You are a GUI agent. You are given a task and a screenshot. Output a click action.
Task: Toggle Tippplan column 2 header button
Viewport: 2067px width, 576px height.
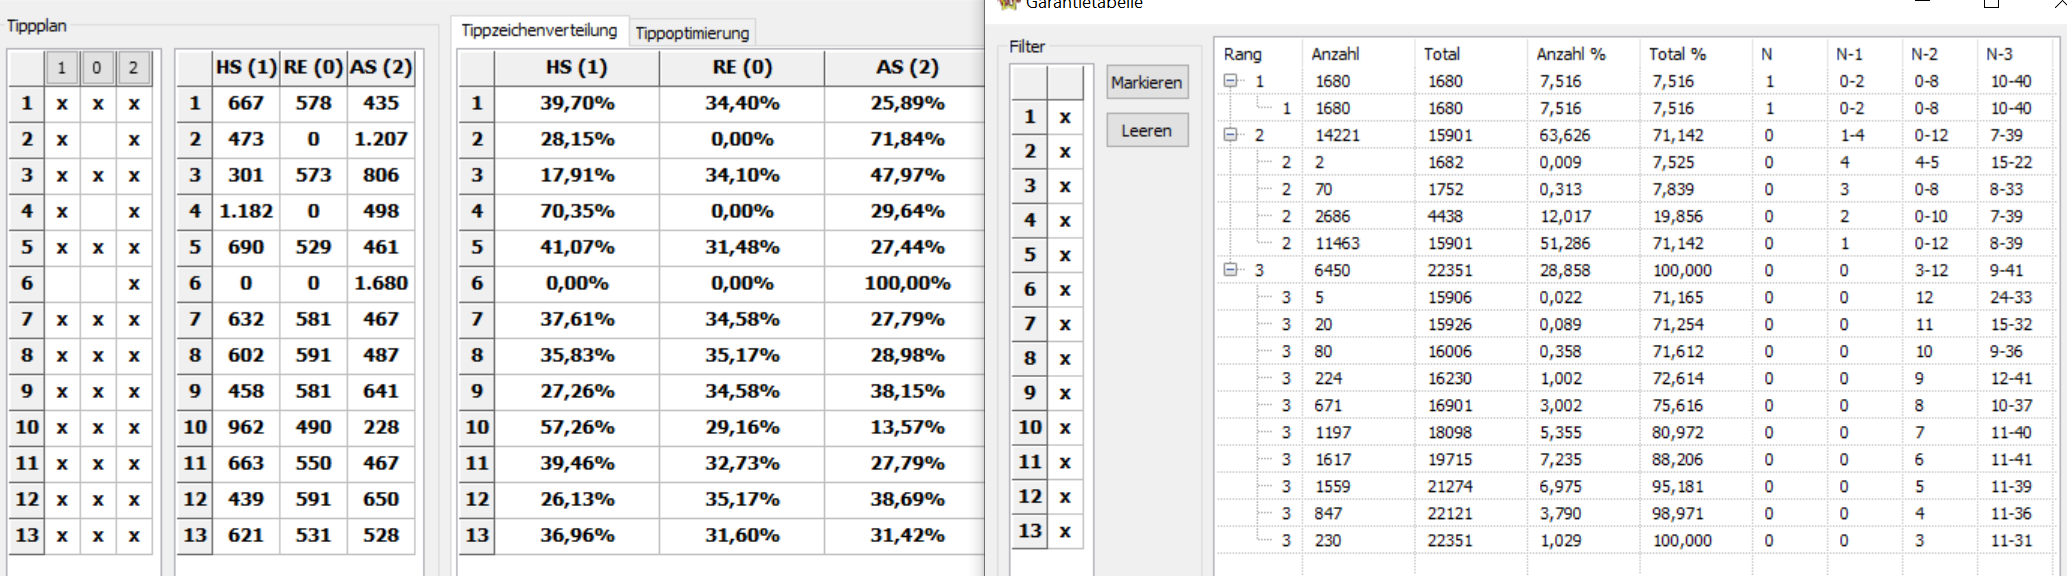[133, 68]
